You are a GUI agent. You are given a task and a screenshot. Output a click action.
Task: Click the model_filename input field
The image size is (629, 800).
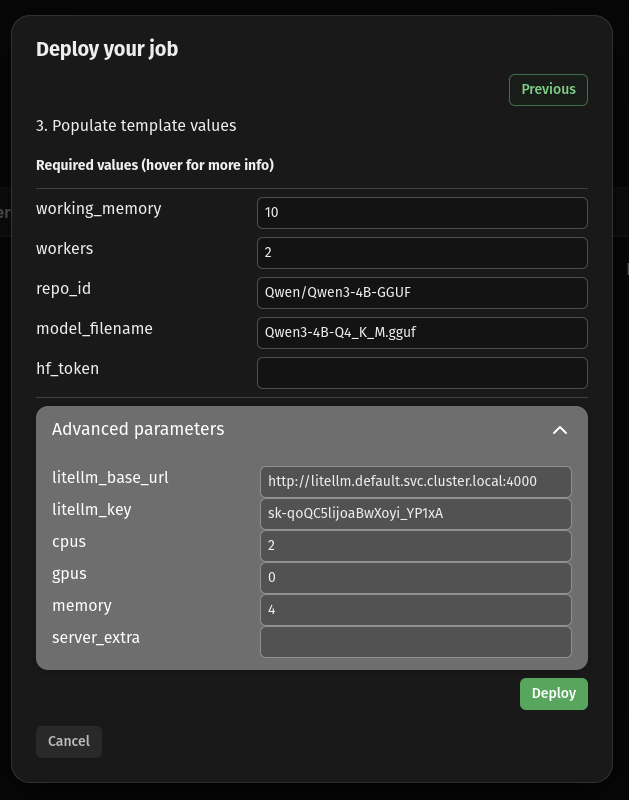422,332
